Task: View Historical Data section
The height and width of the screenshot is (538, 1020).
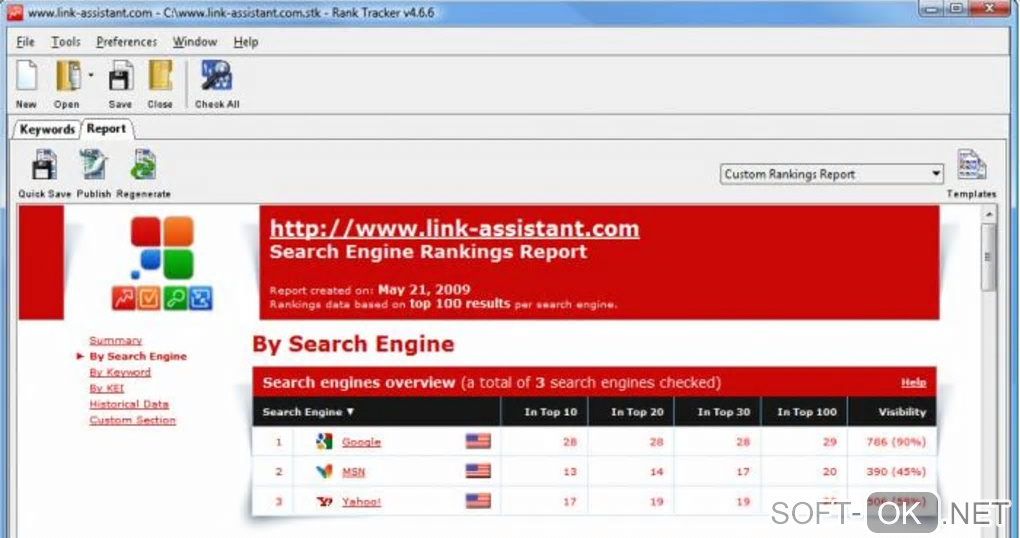Action: (x=129, y=404)
